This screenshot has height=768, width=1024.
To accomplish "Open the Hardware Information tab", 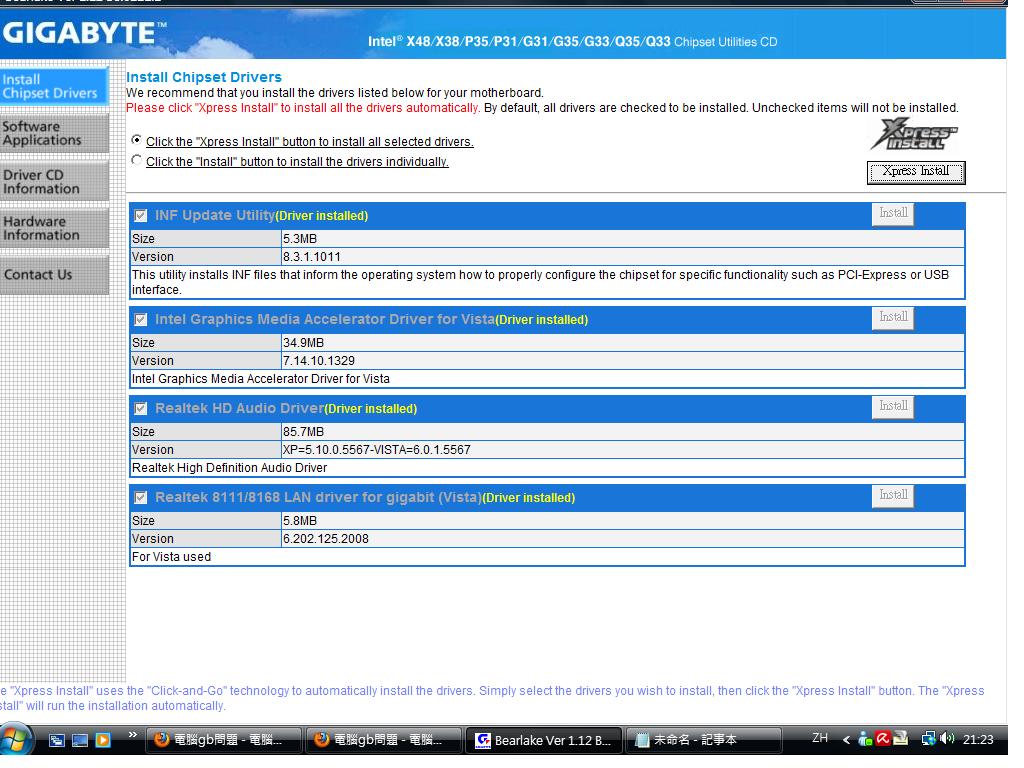I will coord(54,228).
